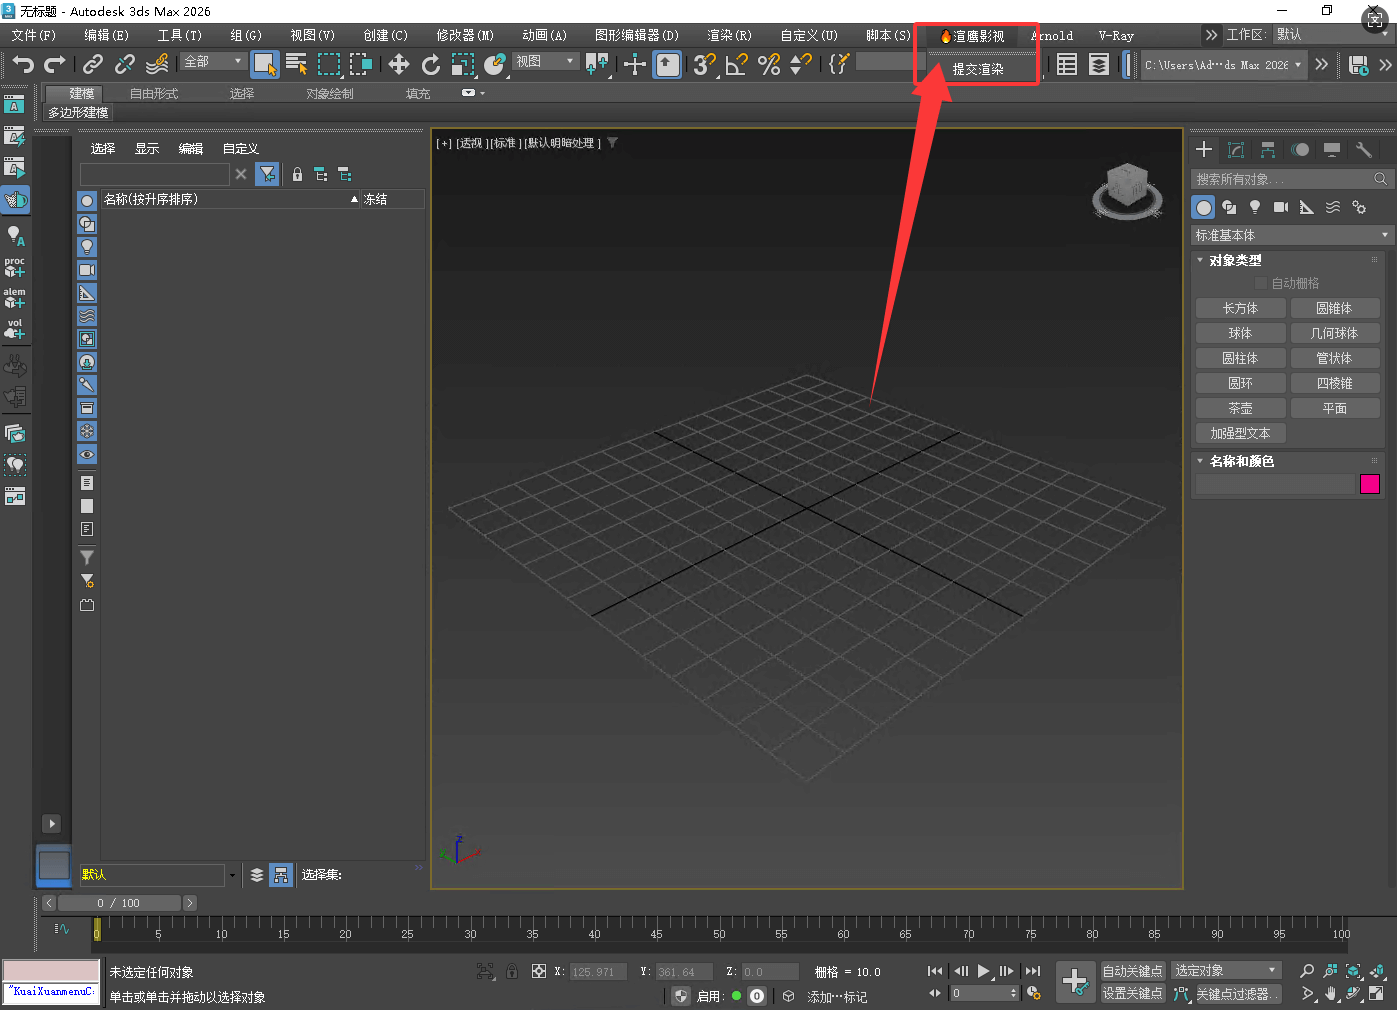This screenshot has height=1010, width=1397.
Task: Select the Cameras category icon
Action: (1280, 207)
